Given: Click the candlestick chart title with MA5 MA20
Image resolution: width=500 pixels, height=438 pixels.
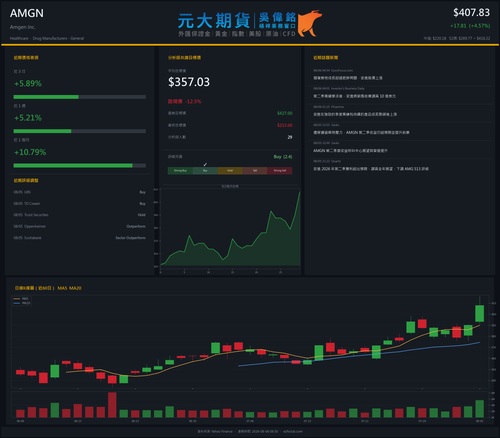Looking at the screenshot, I should [x=48, y=288].
